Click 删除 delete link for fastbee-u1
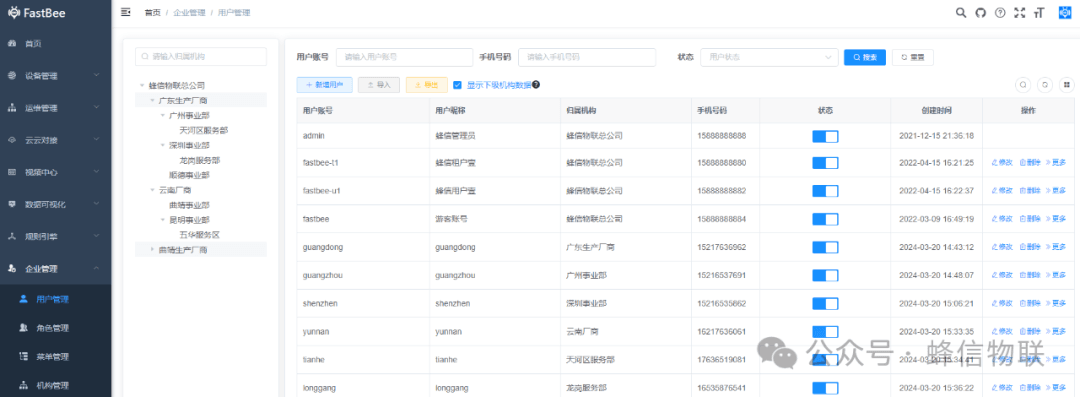1080x397 pixels. [1030, 191]
